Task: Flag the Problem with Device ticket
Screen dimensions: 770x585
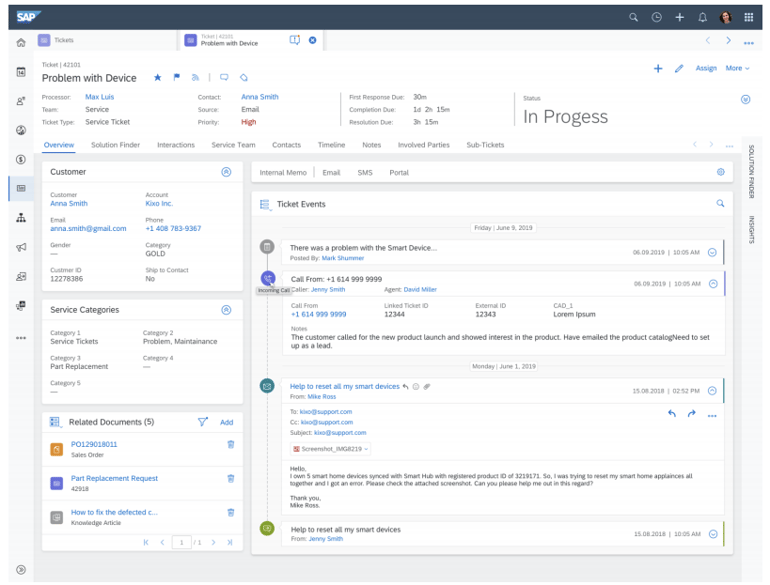Action: (177, 78)
